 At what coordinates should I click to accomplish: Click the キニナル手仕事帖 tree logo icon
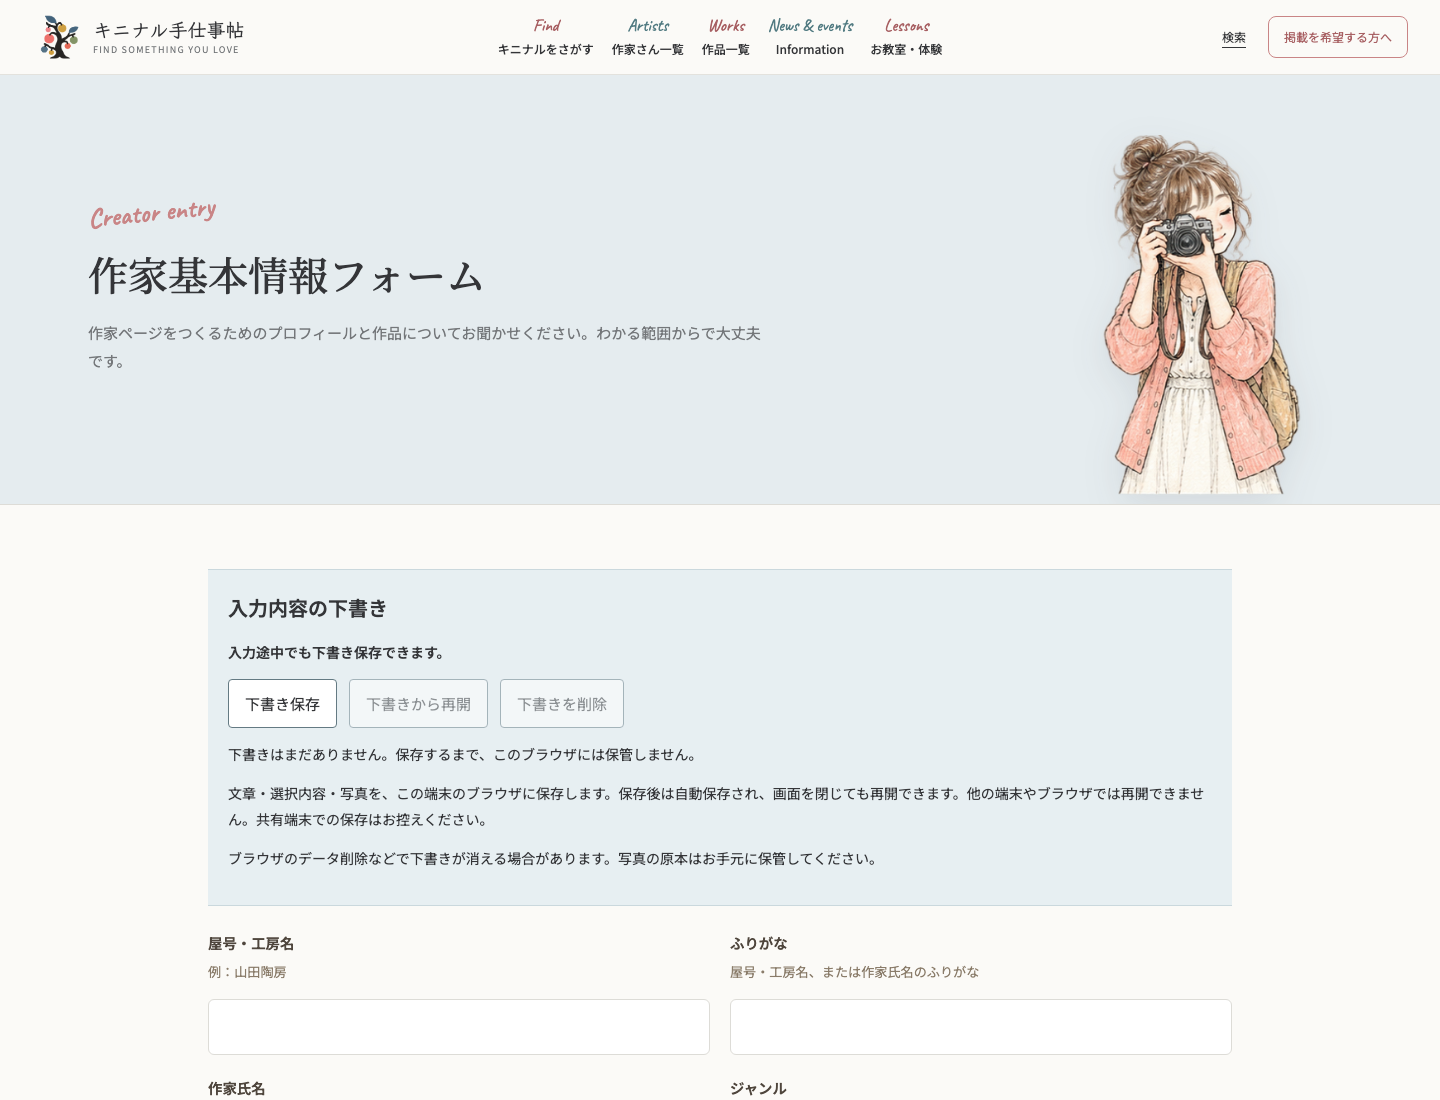(x=60, y=37)
